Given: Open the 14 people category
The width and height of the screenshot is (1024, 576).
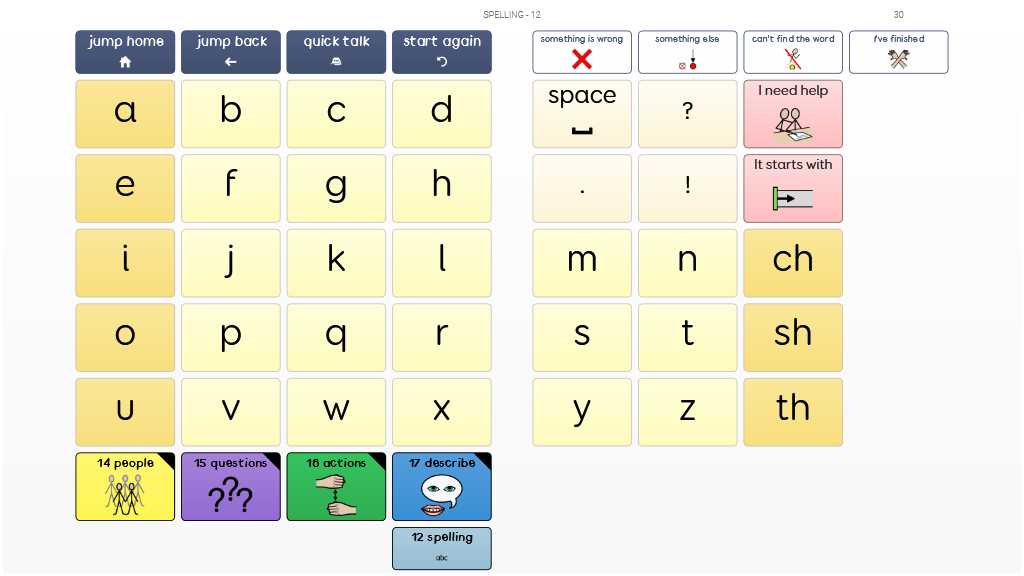Looking at the screenshot, I should pos(125,486).
